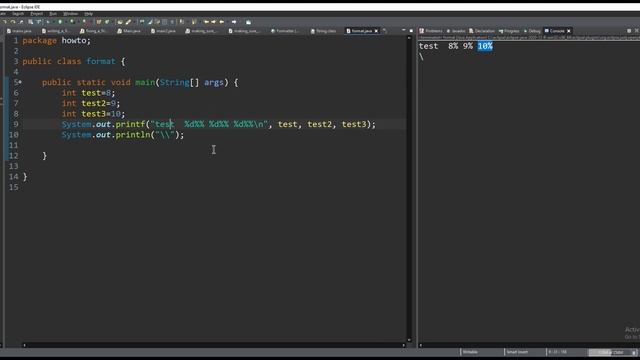Open the Debug view tab
This screenshot has height=360, width=640.
click(x=532, y=31)
